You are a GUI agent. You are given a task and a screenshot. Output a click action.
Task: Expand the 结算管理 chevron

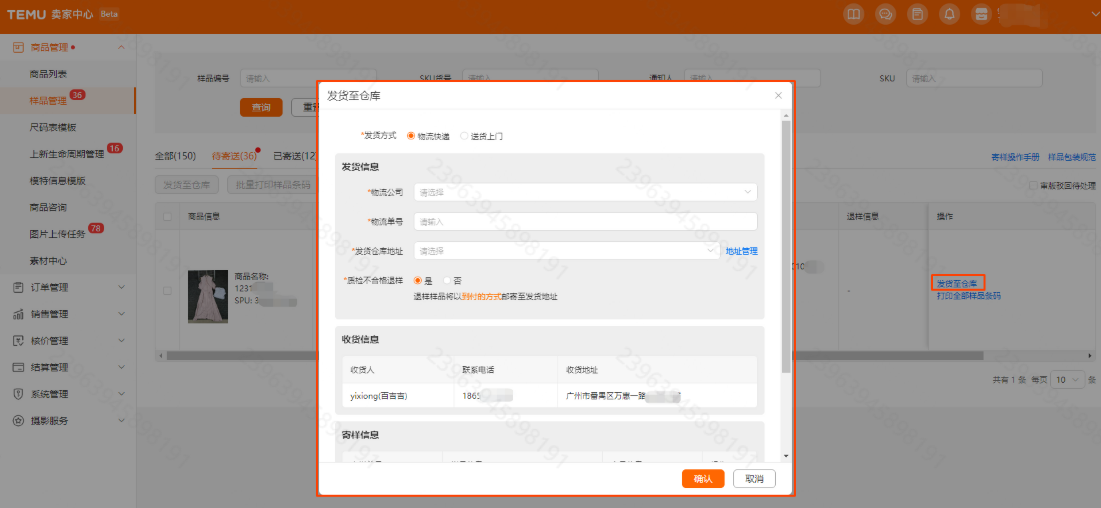(x=121, y=367)
